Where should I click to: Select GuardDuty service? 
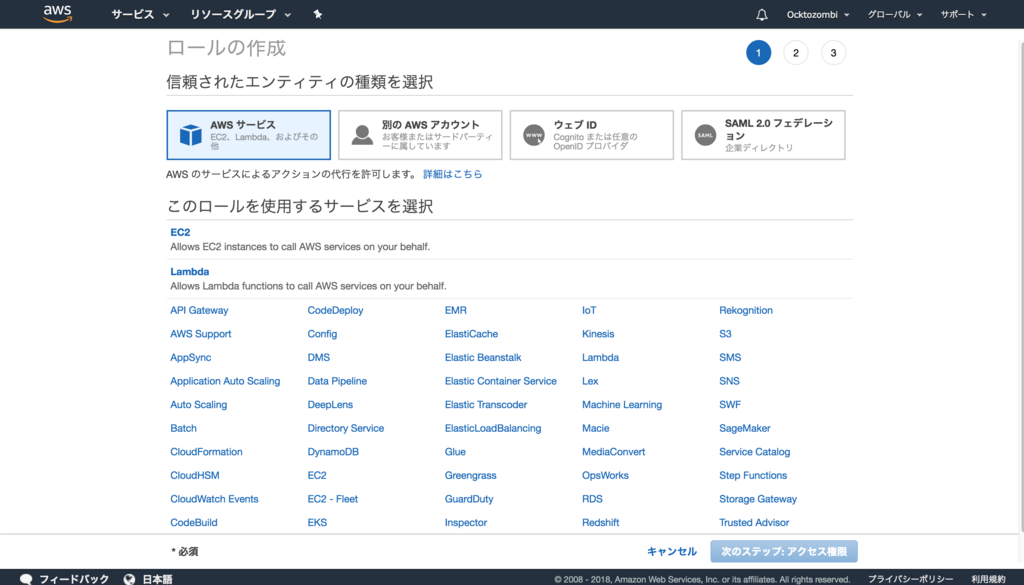tap(469, 499)
